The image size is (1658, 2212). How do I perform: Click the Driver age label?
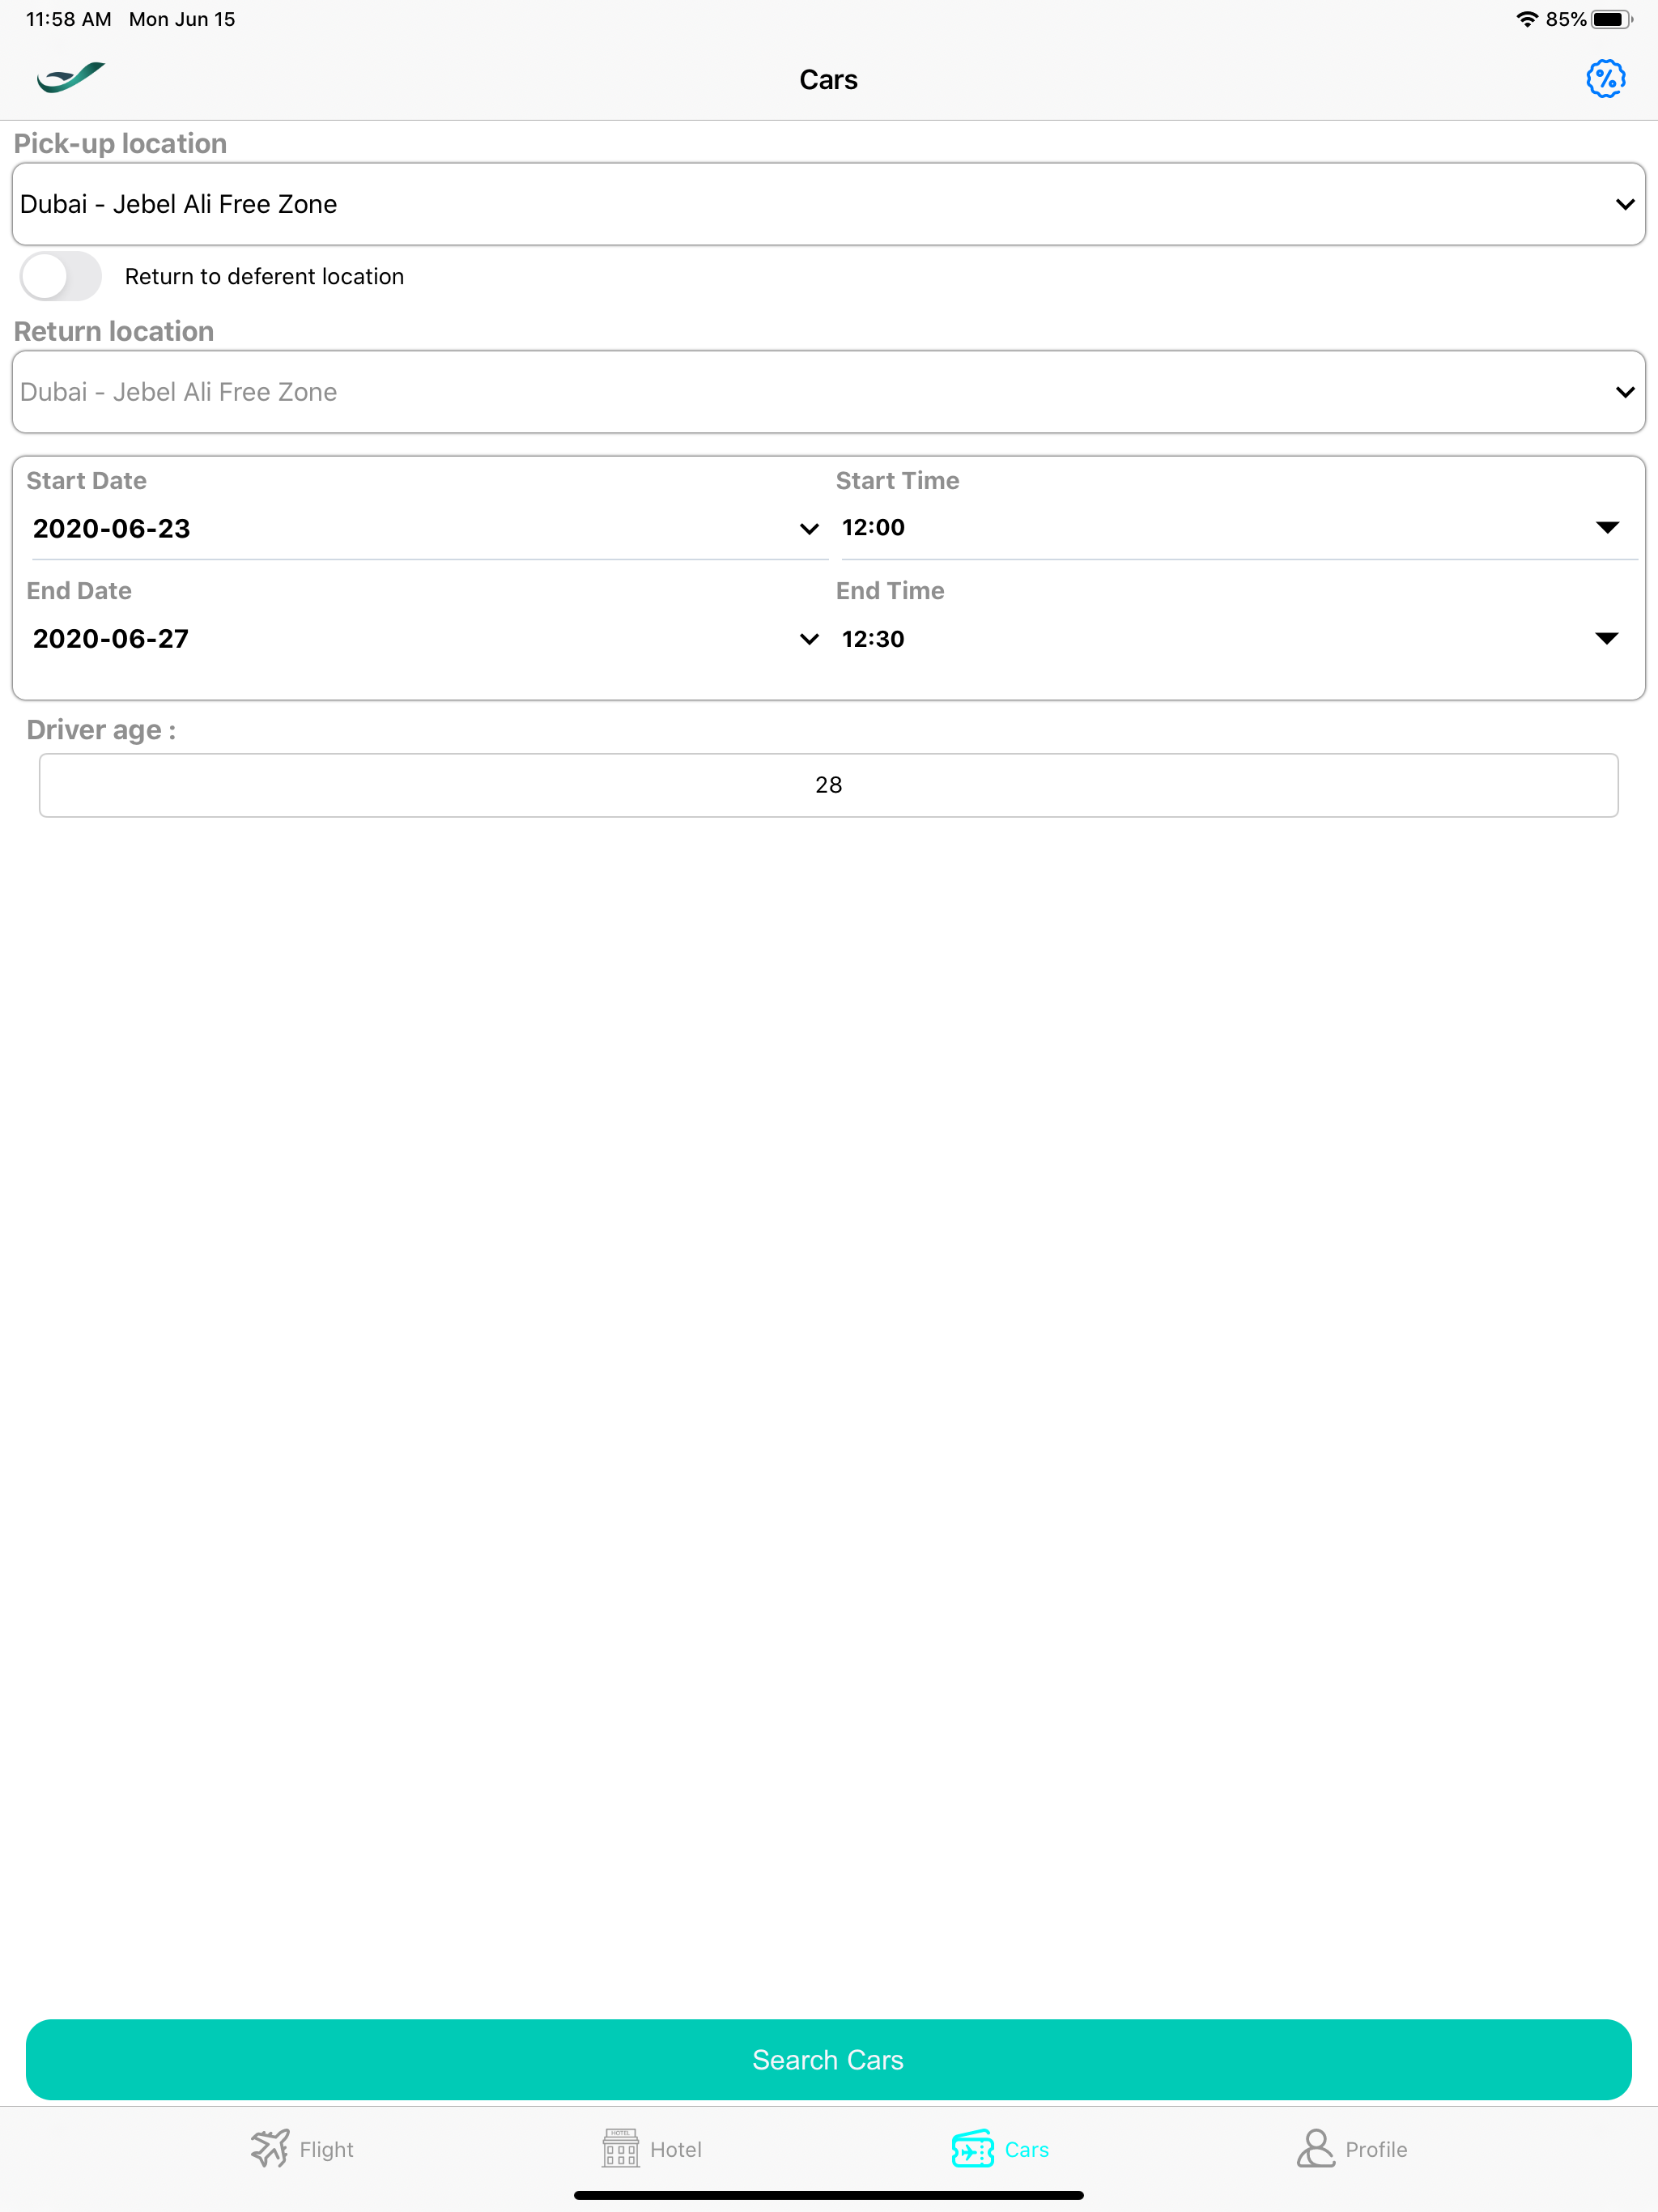click(x=101, y=730)
